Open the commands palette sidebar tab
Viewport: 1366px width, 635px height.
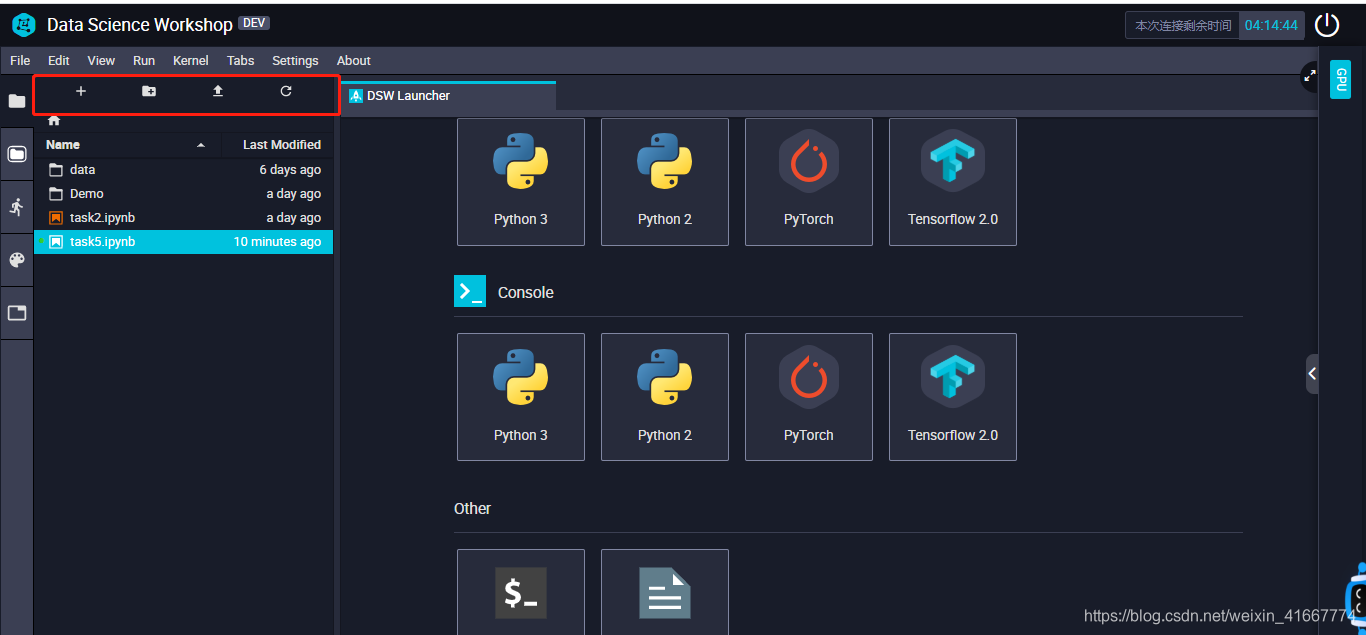point(17,260)
